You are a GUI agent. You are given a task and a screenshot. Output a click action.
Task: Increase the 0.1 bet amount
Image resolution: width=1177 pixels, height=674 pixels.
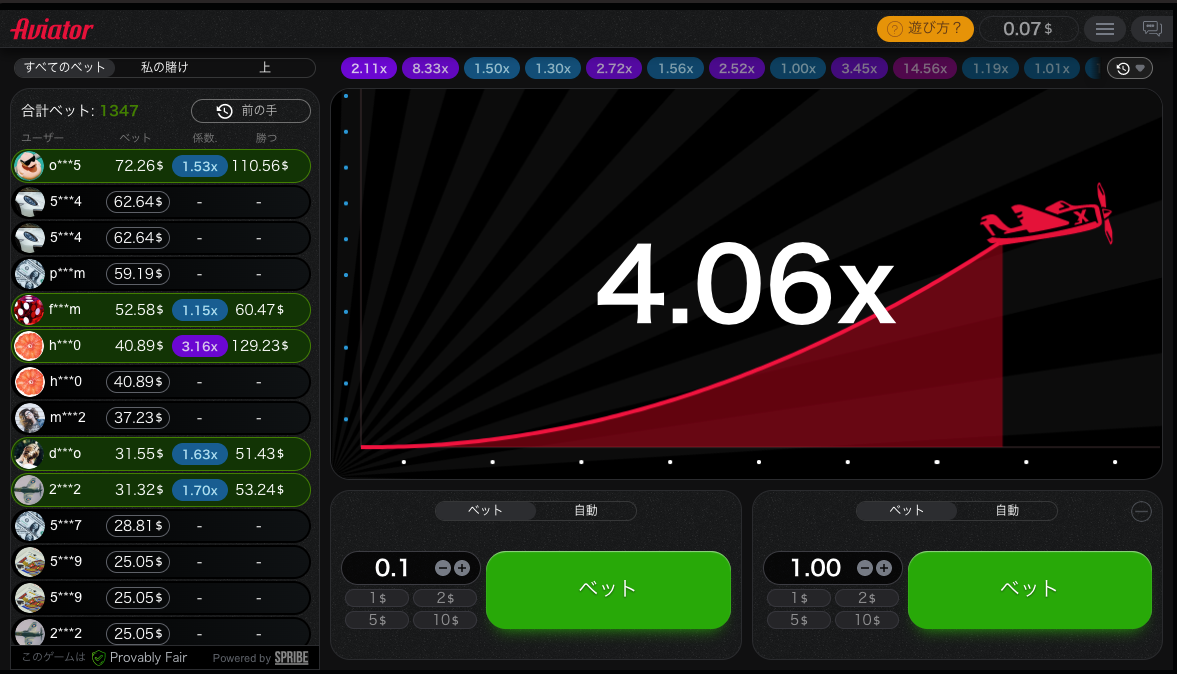[462, 568]
